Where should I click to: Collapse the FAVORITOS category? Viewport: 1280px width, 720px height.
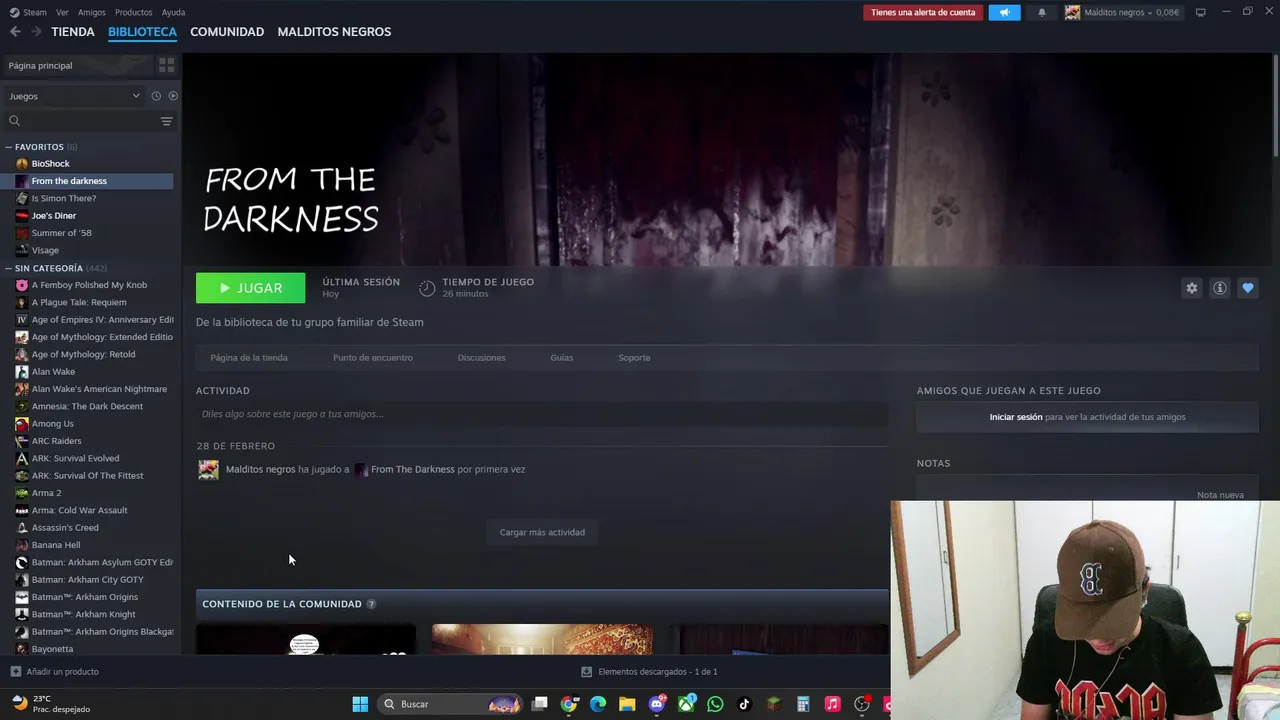point(9,147)
